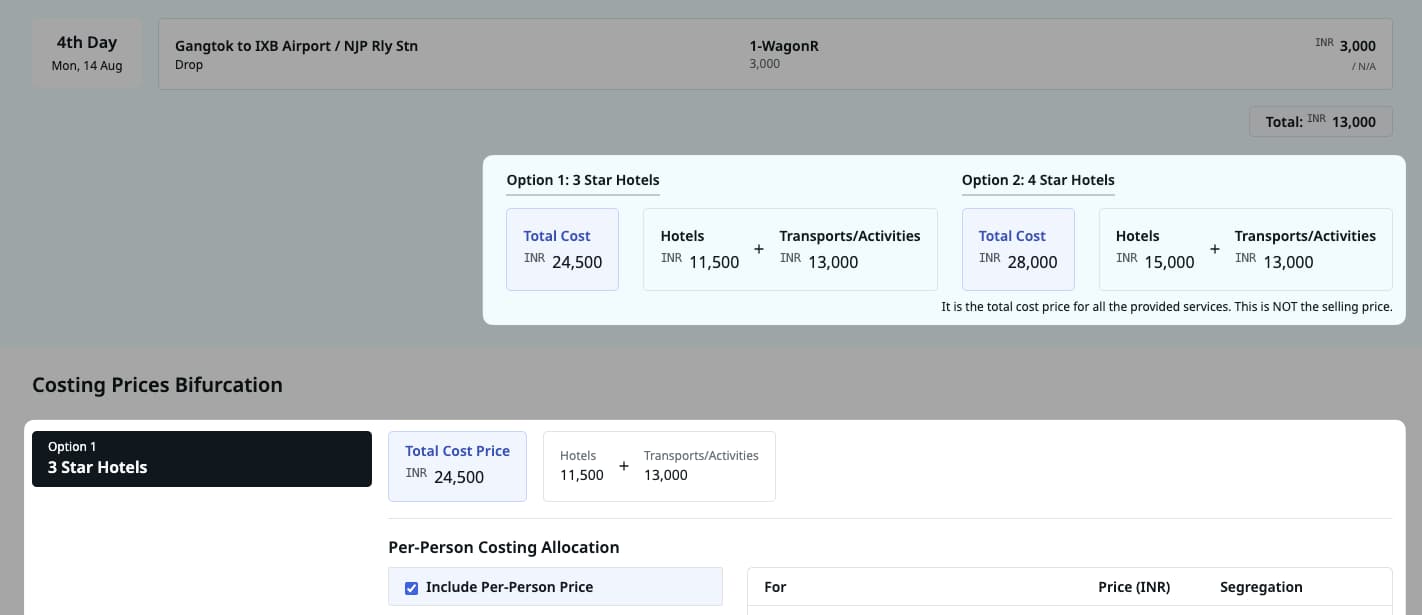The width and height of the screenshot is (1422, 615).
Task: Click the Total Cost Price 24,500 card
Action: tap(457, 466)
